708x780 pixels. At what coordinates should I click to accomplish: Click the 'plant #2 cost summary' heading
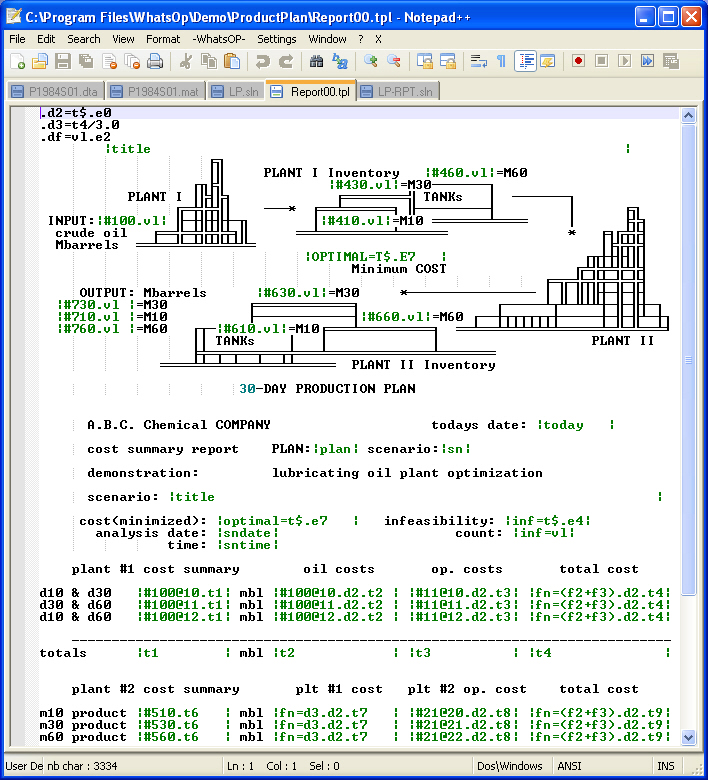tap(155, 689)
